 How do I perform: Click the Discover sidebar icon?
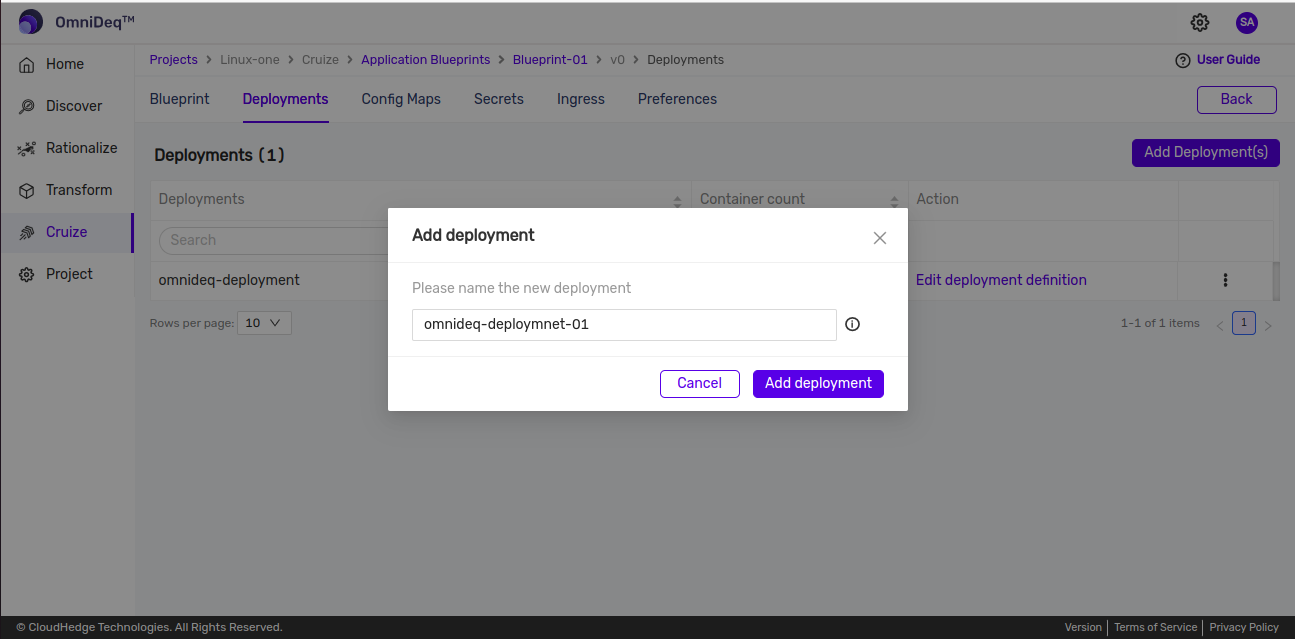click(27, 106)
